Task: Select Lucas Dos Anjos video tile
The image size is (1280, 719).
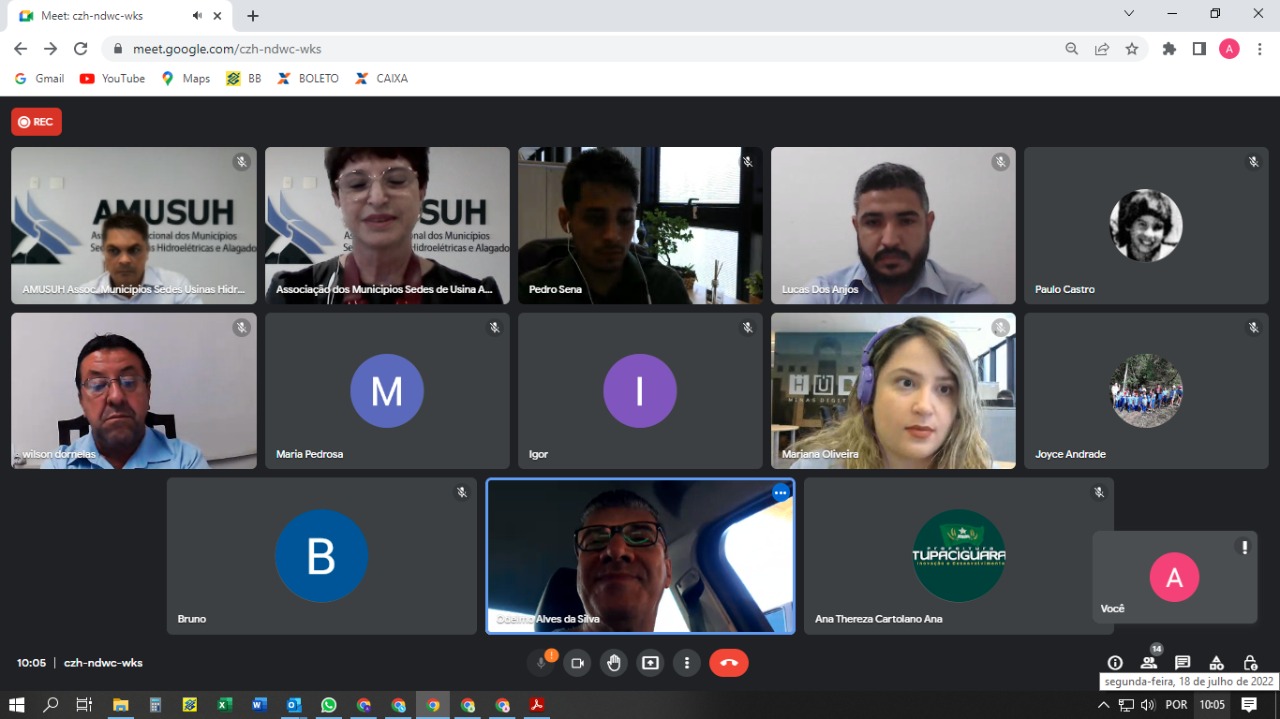Action: pyautogui.click(x=893, y=226)
